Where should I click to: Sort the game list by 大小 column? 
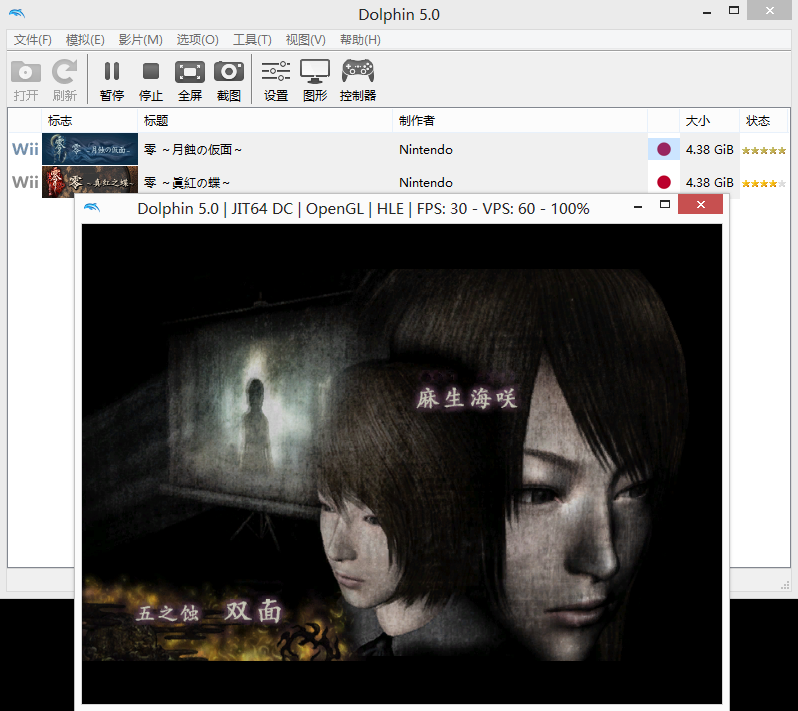point(697,121)
